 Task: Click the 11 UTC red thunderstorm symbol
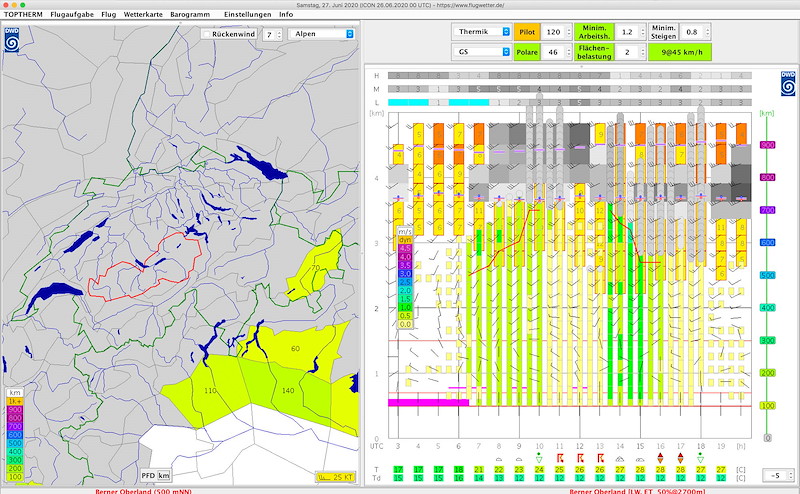click(x=560, y=458)
